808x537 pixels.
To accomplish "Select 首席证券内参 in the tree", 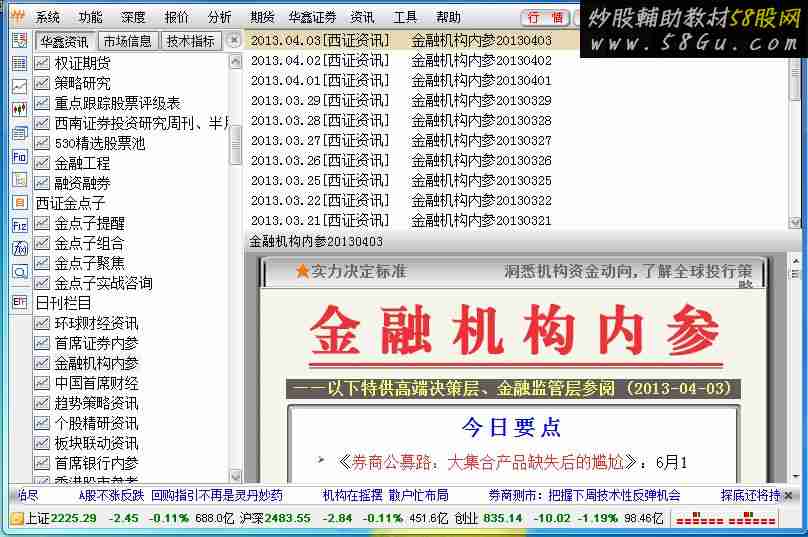I will tap(97, 344).
